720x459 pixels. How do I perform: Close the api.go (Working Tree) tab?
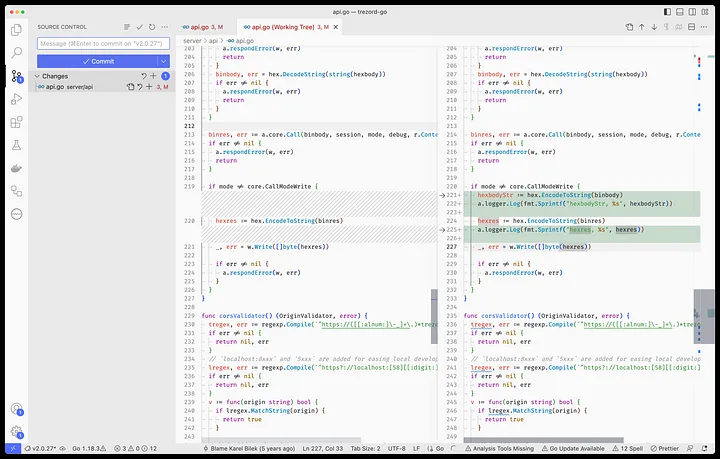(x=336, y=27)
